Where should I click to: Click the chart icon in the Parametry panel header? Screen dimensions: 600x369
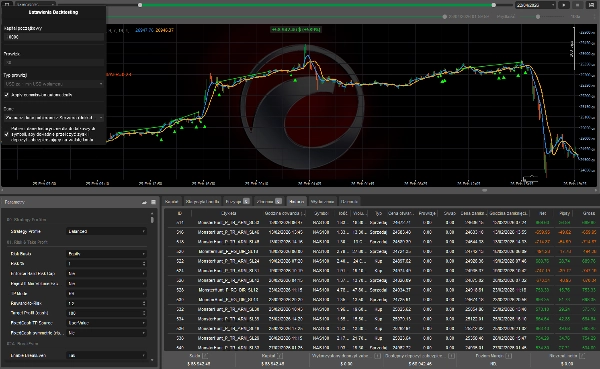pos(144,202)
